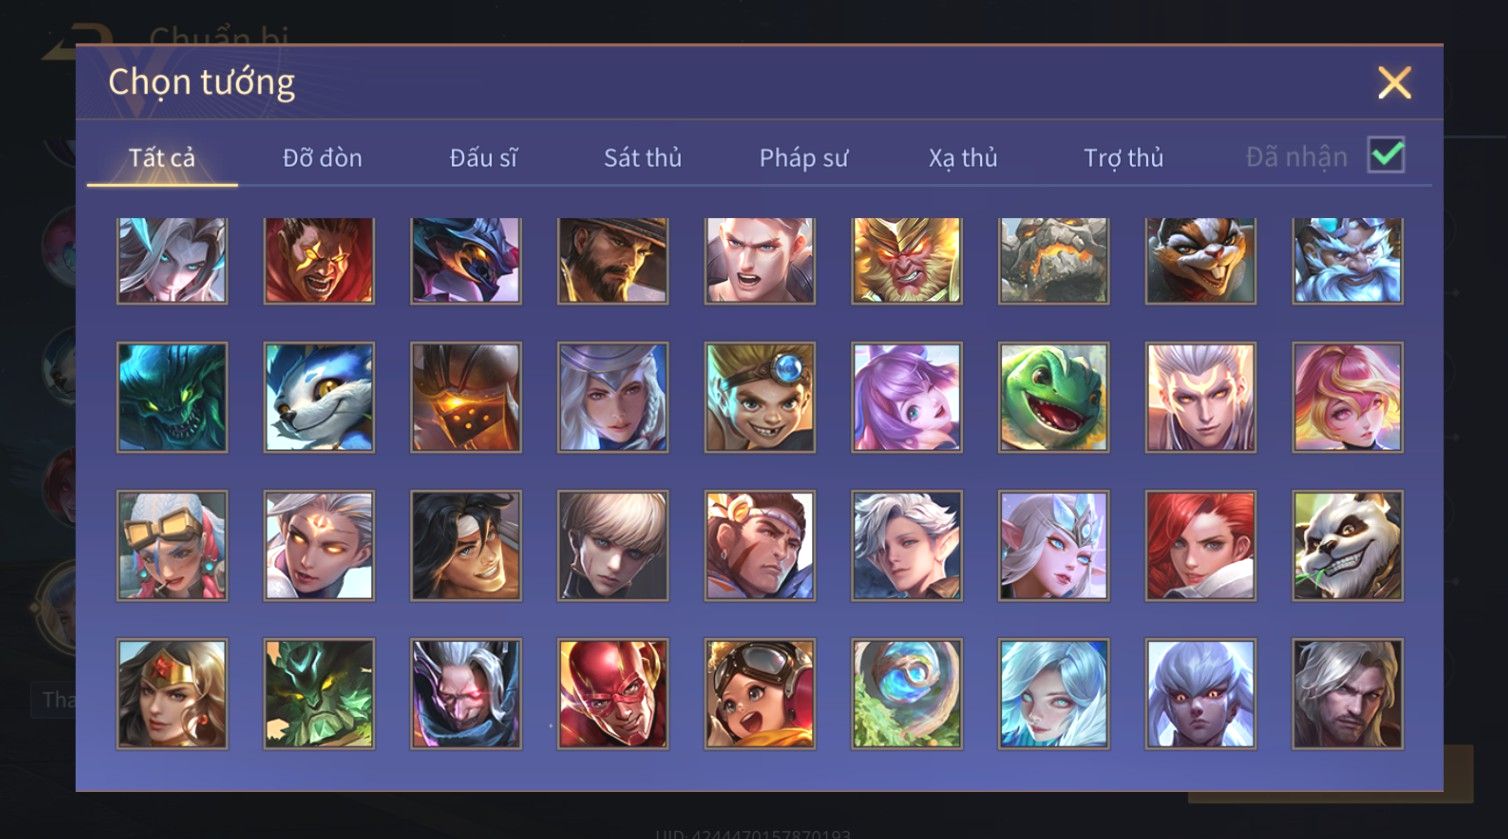Pick the rock golem hero portrait
Viewport: 1508px width, 839px height.
coord(1054,260)
